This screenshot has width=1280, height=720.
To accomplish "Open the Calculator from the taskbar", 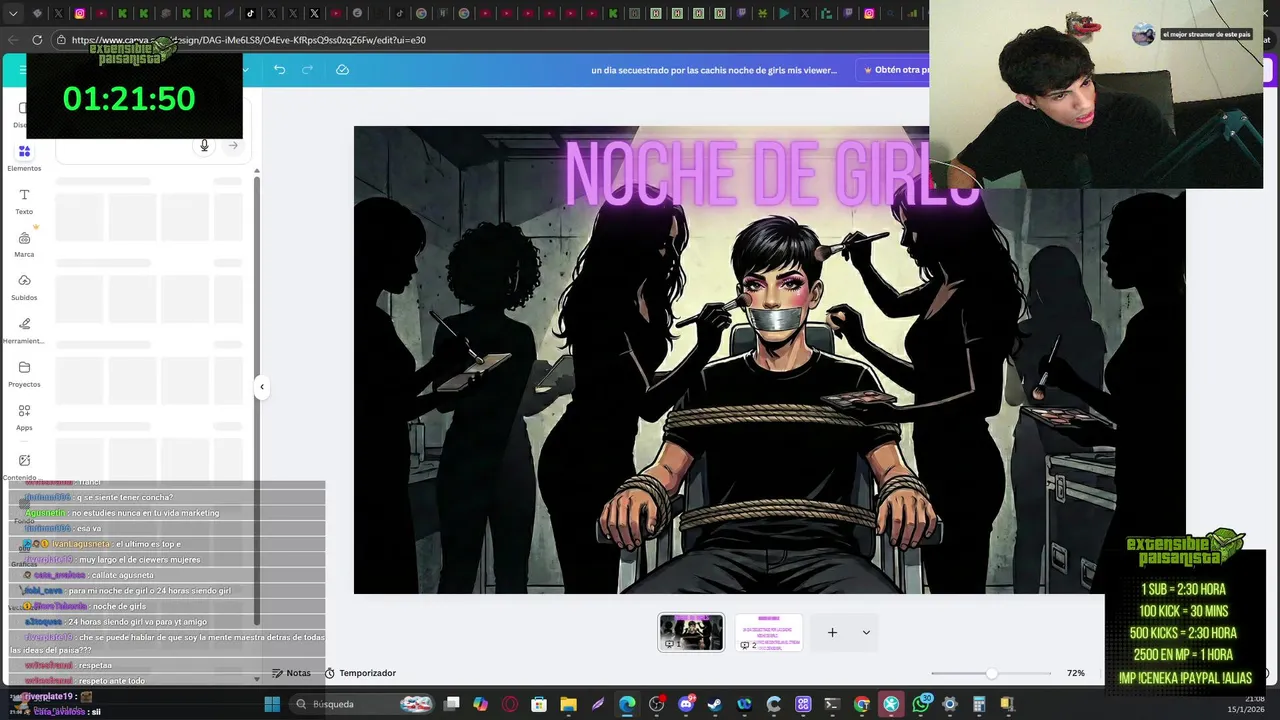I will click(978, 704).
